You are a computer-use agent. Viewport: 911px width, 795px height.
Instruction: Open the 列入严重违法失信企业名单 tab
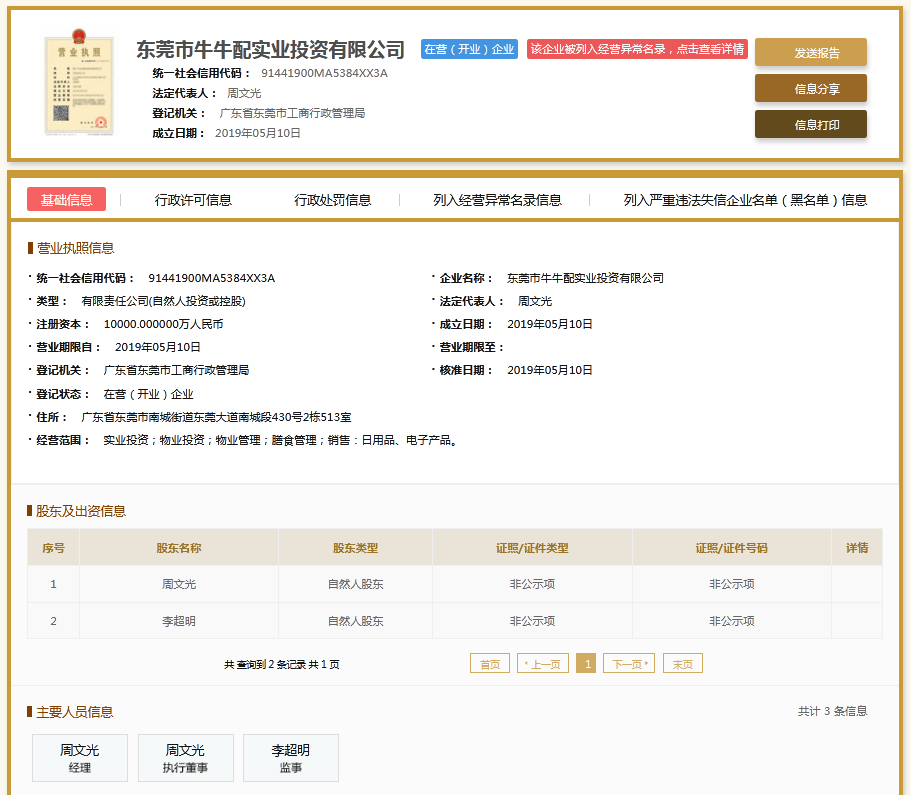pos(745,199)
